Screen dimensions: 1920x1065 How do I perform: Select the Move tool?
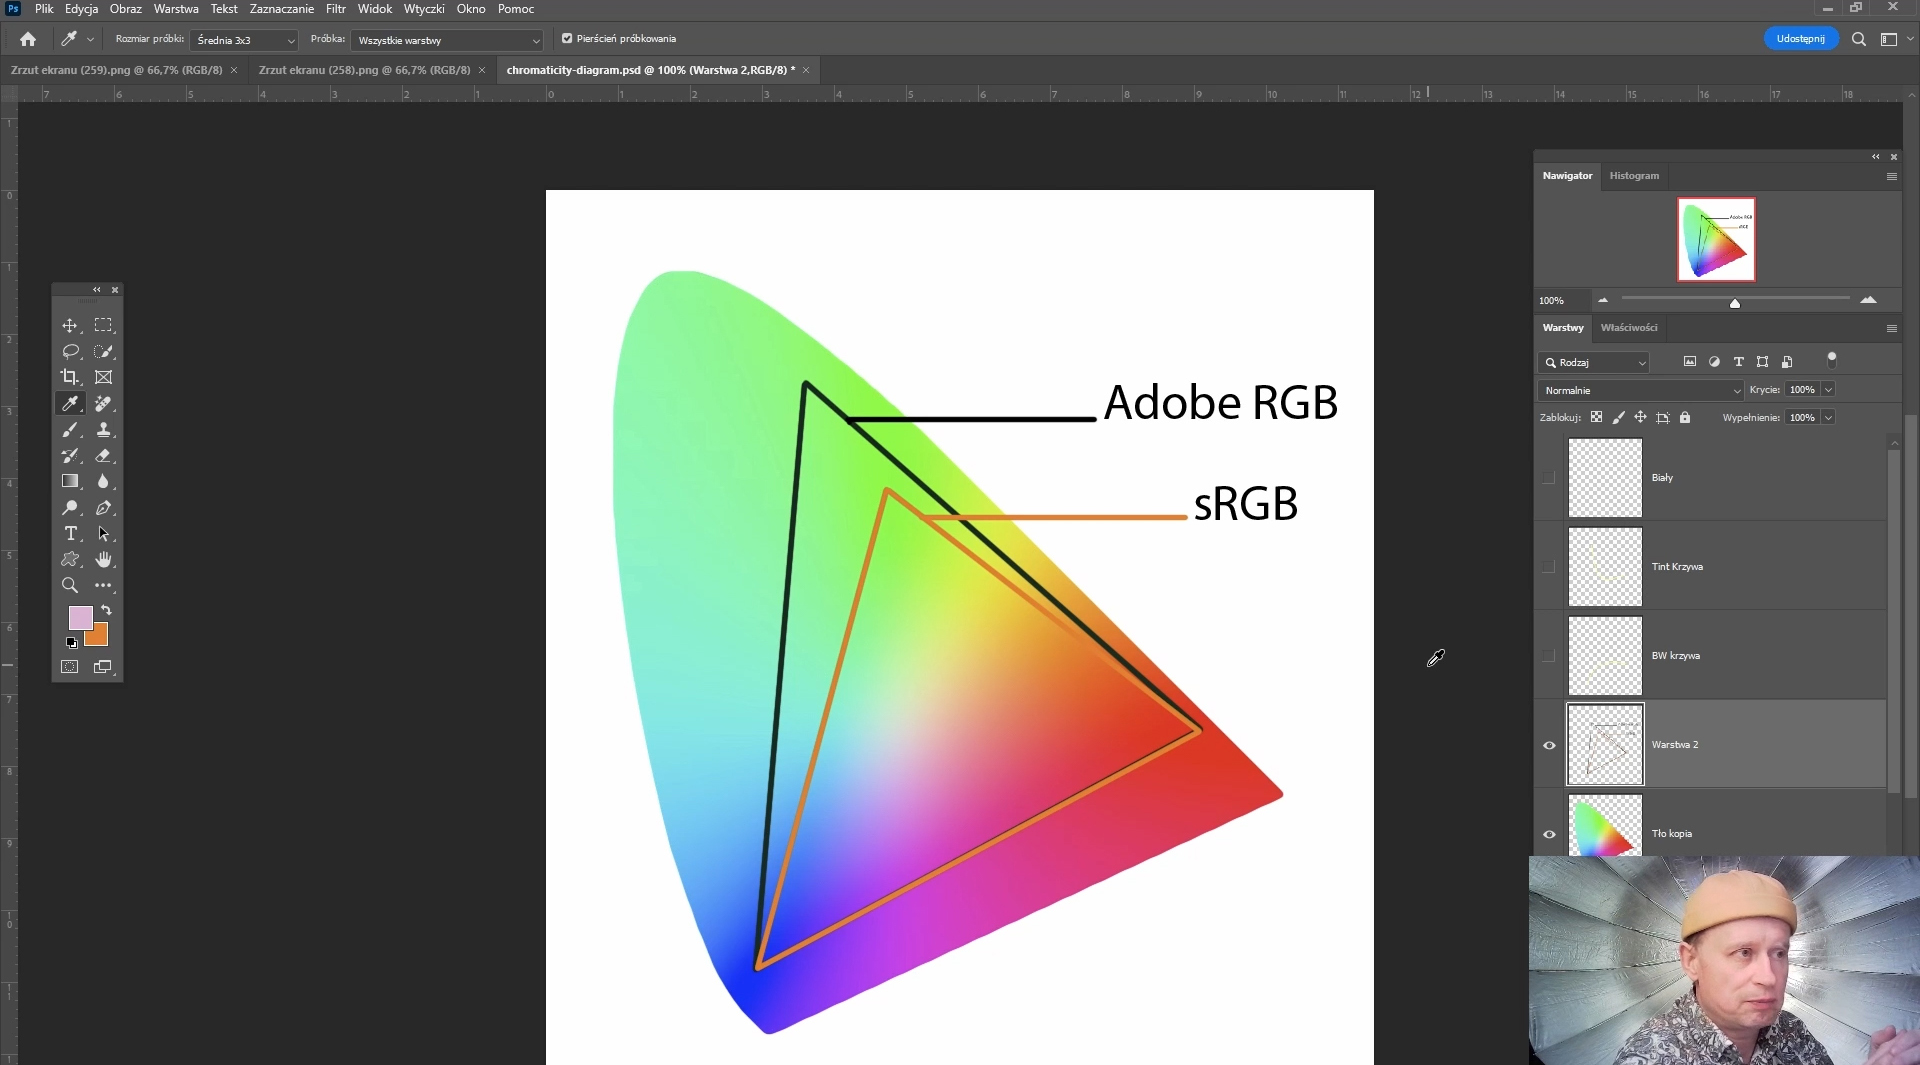tap(70, 326)
